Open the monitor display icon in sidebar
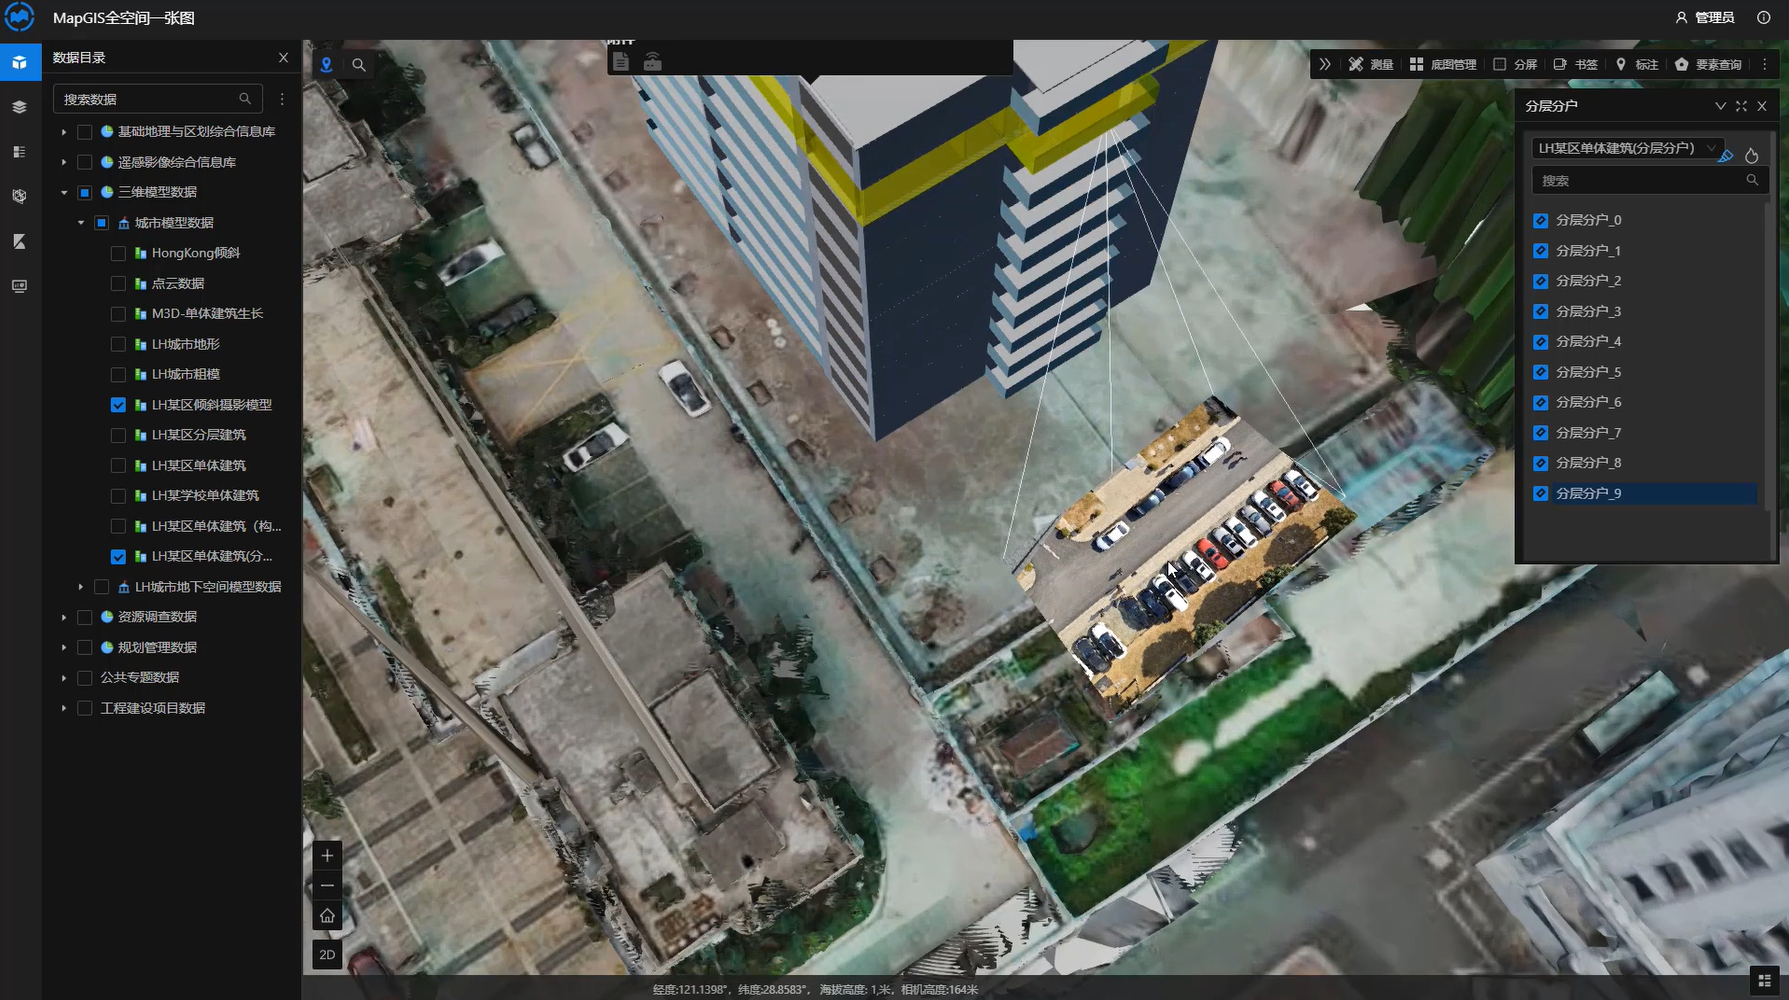Screen dimensions: 1789x1000 click(x=19, y=286)
